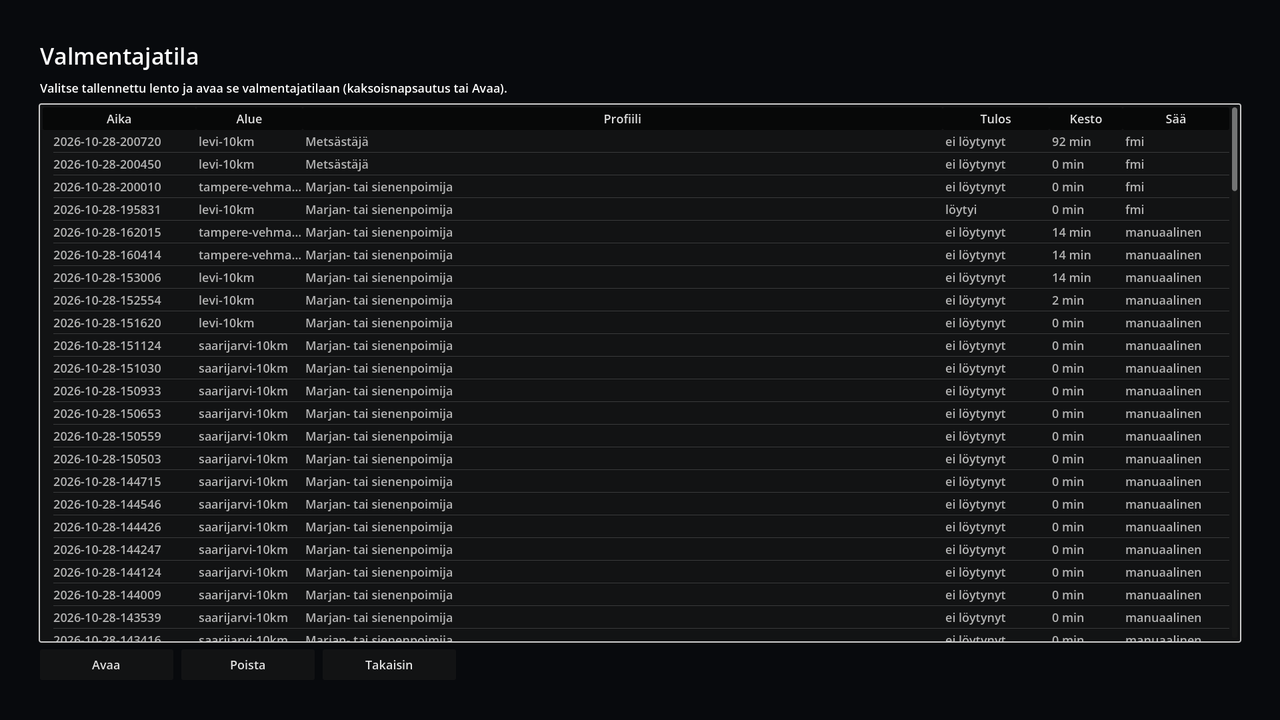Click 'tampere-vehma...' in the 160414 row
1280x720 pixels.
[250, 255]
